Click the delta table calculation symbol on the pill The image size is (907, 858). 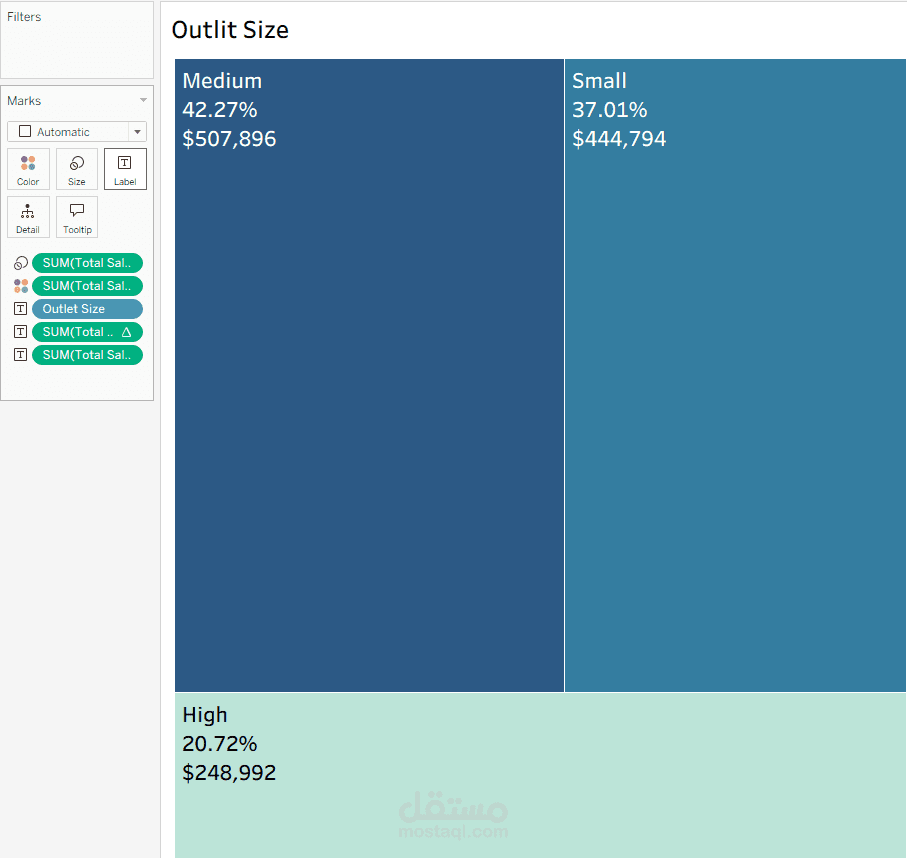pos(126,332)
